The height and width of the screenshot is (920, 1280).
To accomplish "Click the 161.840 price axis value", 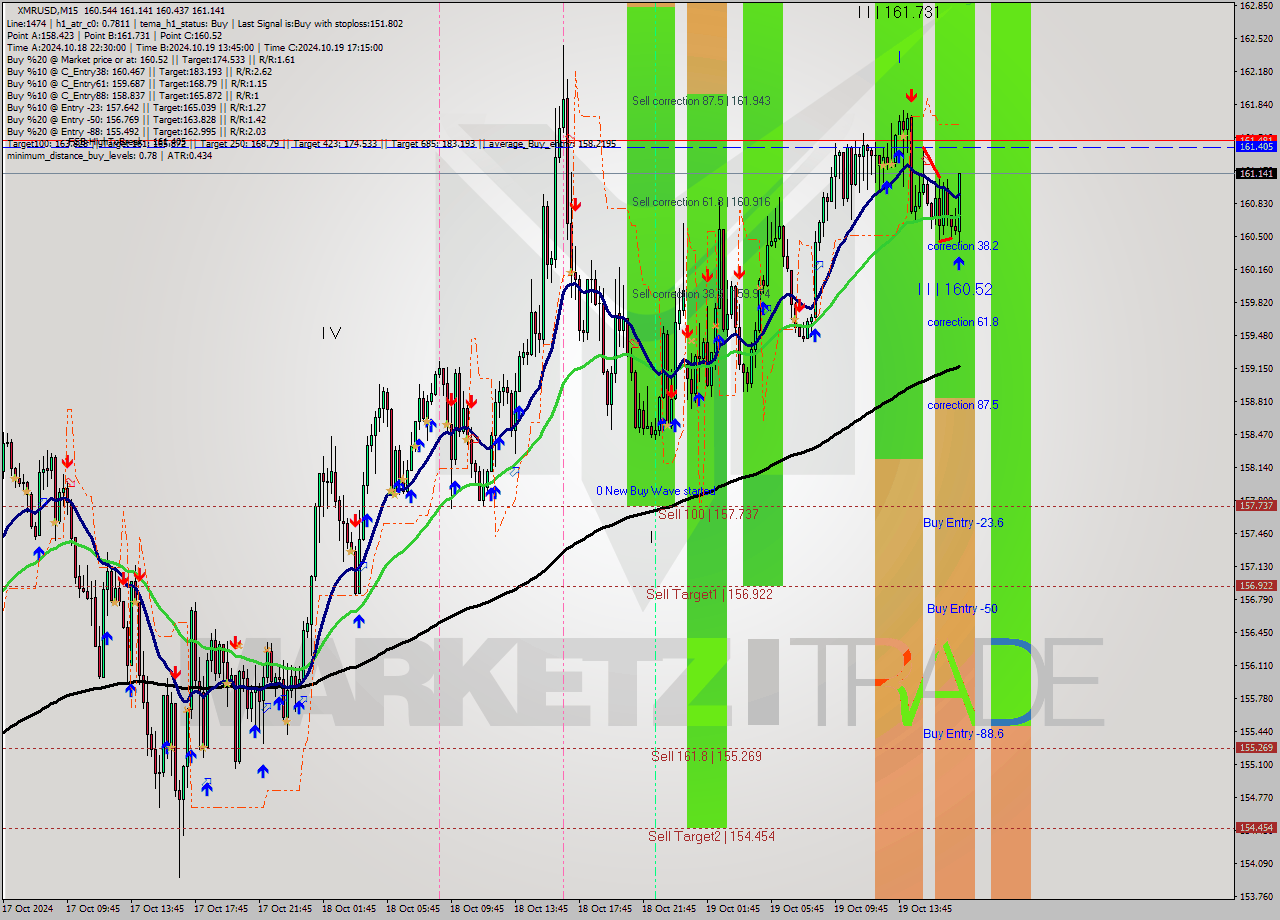I will pos(1256,104).
